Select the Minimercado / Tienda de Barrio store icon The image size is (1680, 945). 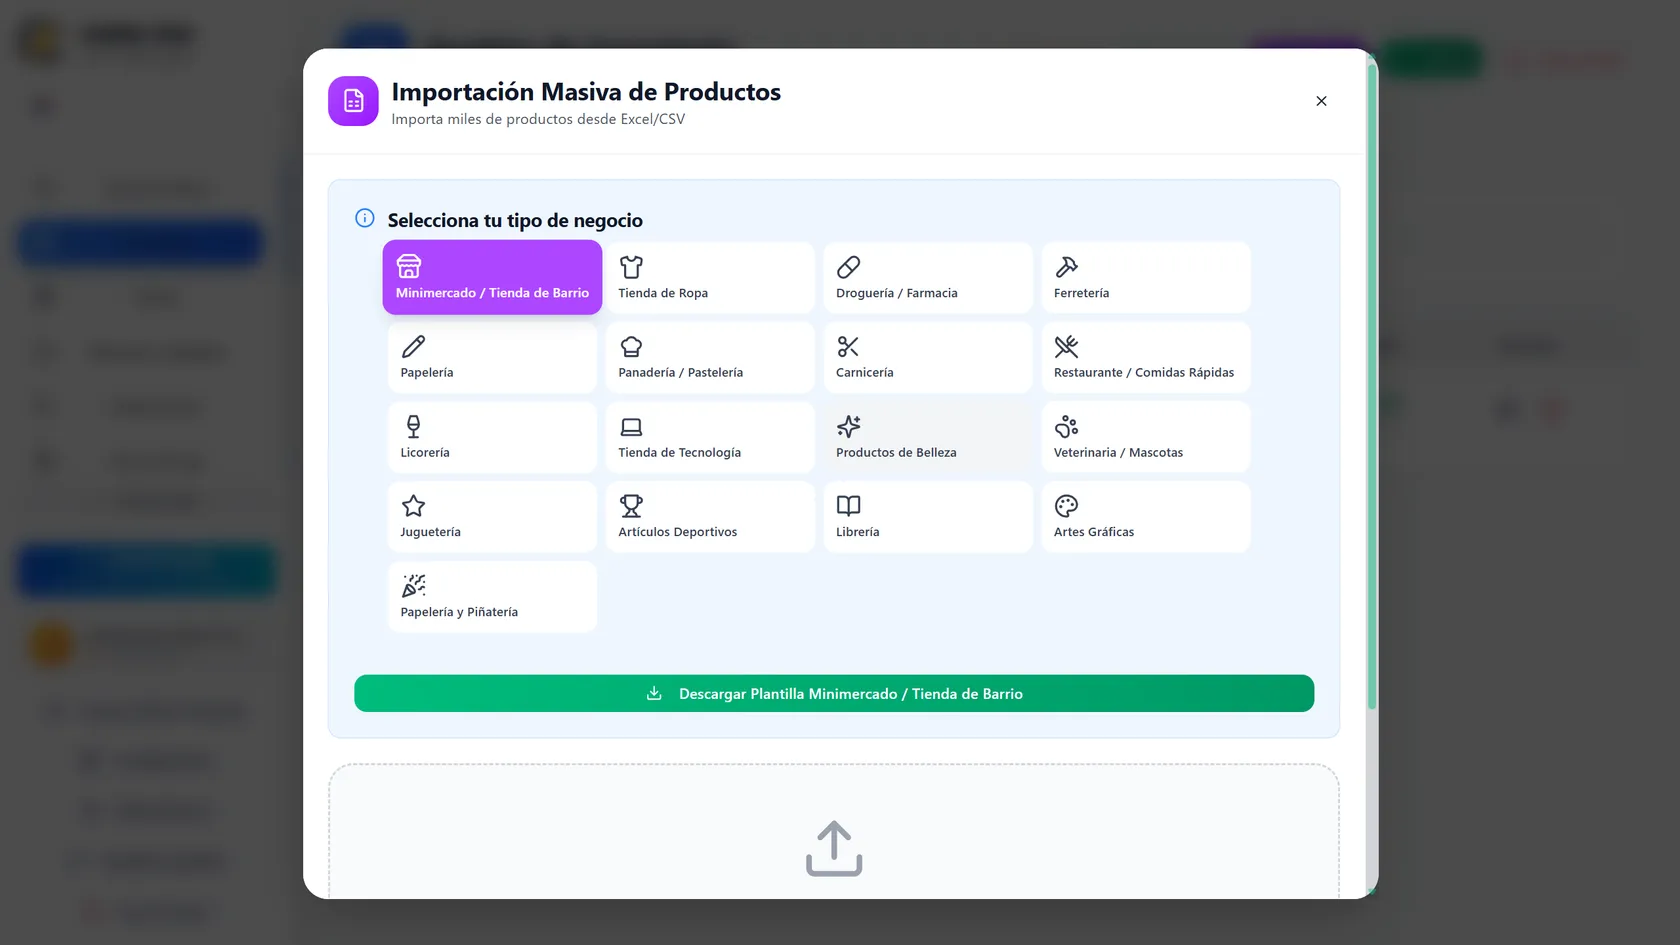408,267
